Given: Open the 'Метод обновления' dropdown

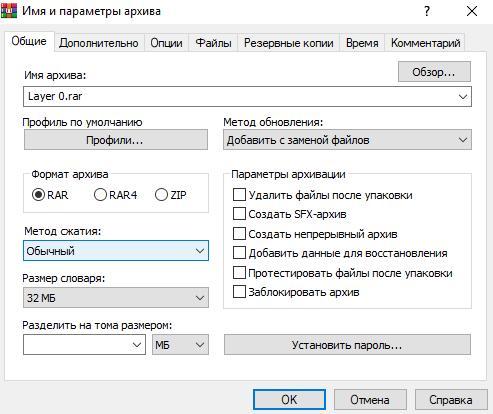Looking at the screenshot, I should point(347,140).
